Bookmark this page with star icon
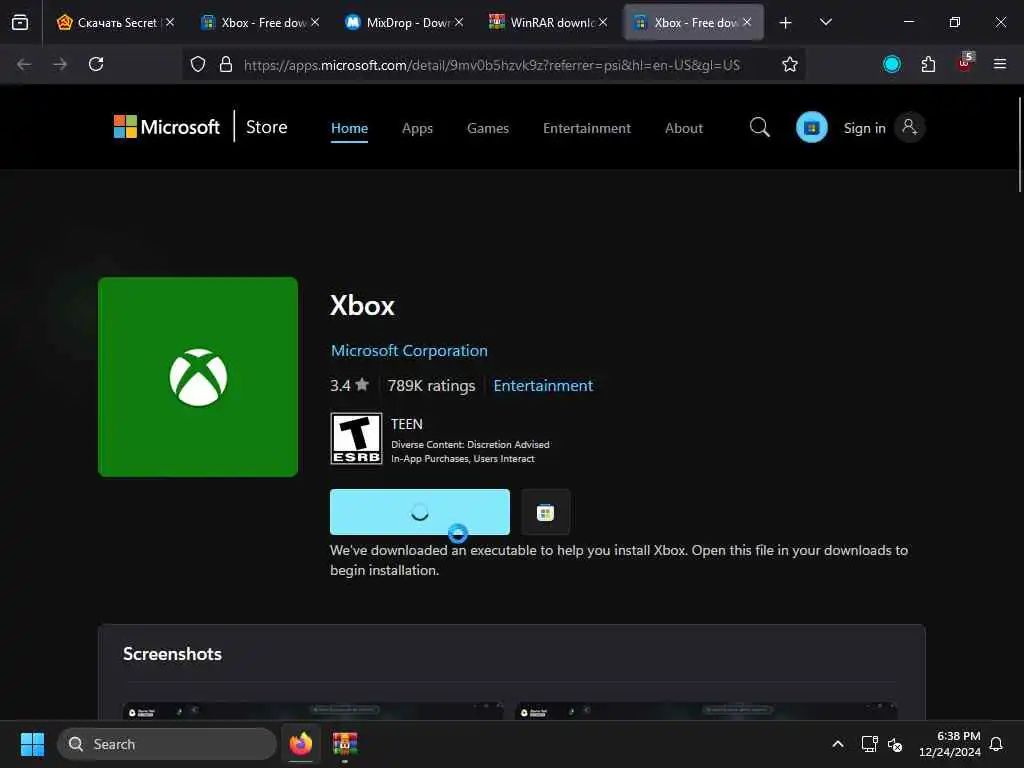The image size is (1024, 768). pos(790,64)
